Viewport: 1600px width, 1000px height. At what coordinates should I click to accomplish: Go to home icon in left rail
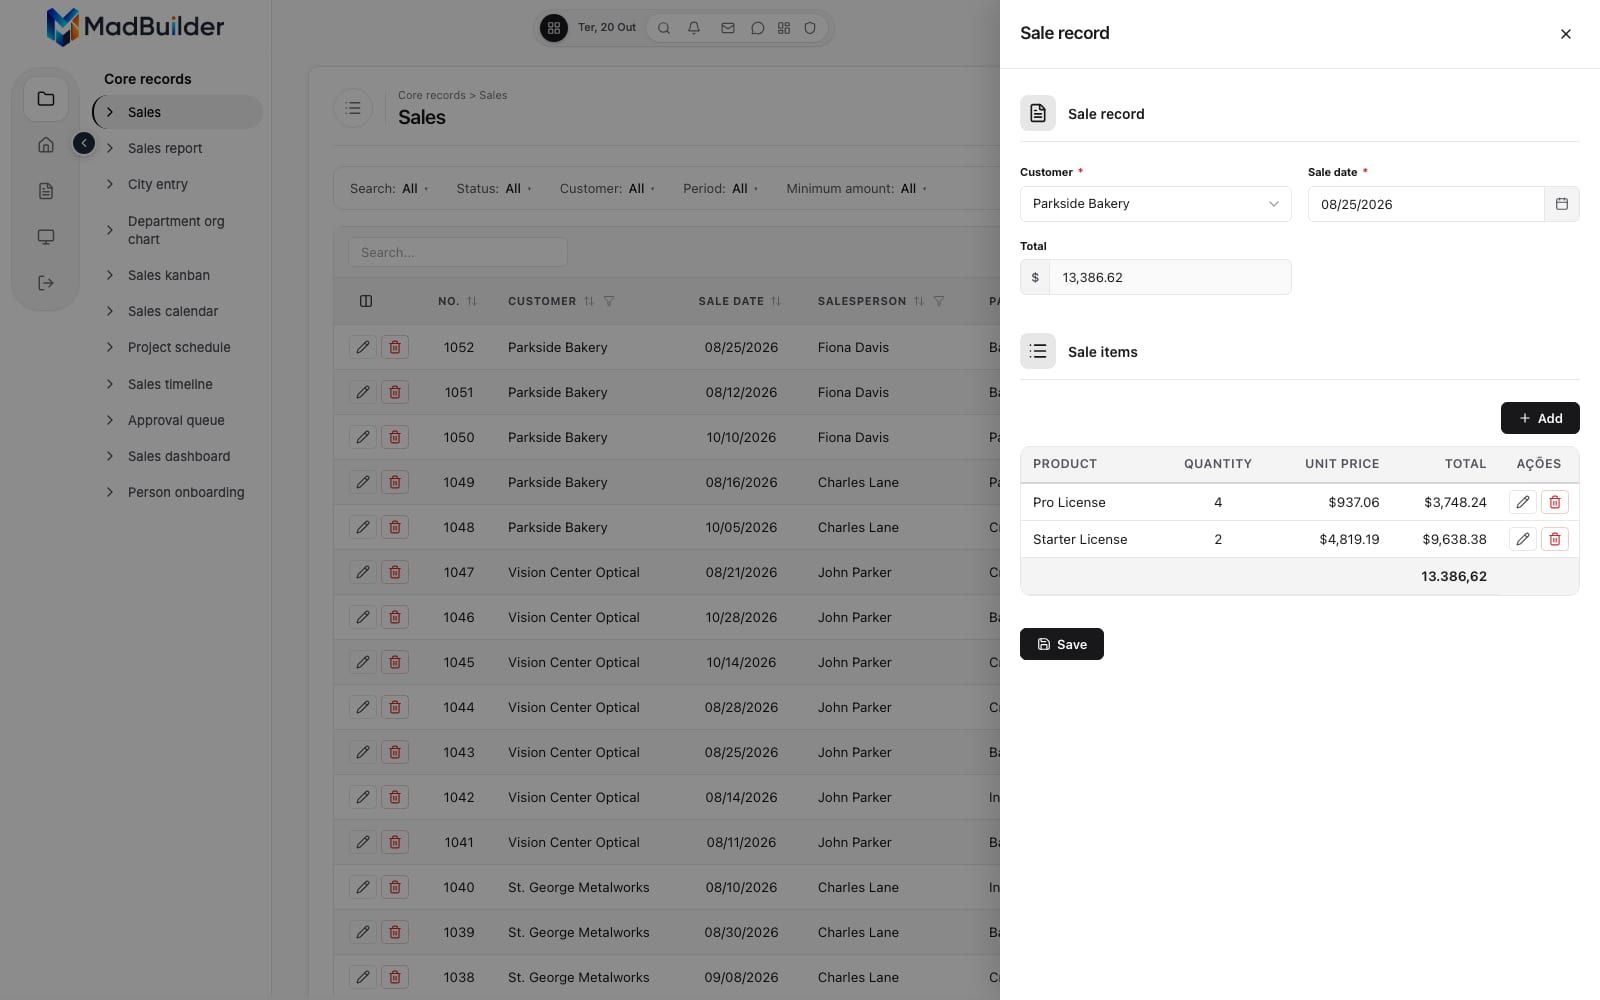point(46,145)
